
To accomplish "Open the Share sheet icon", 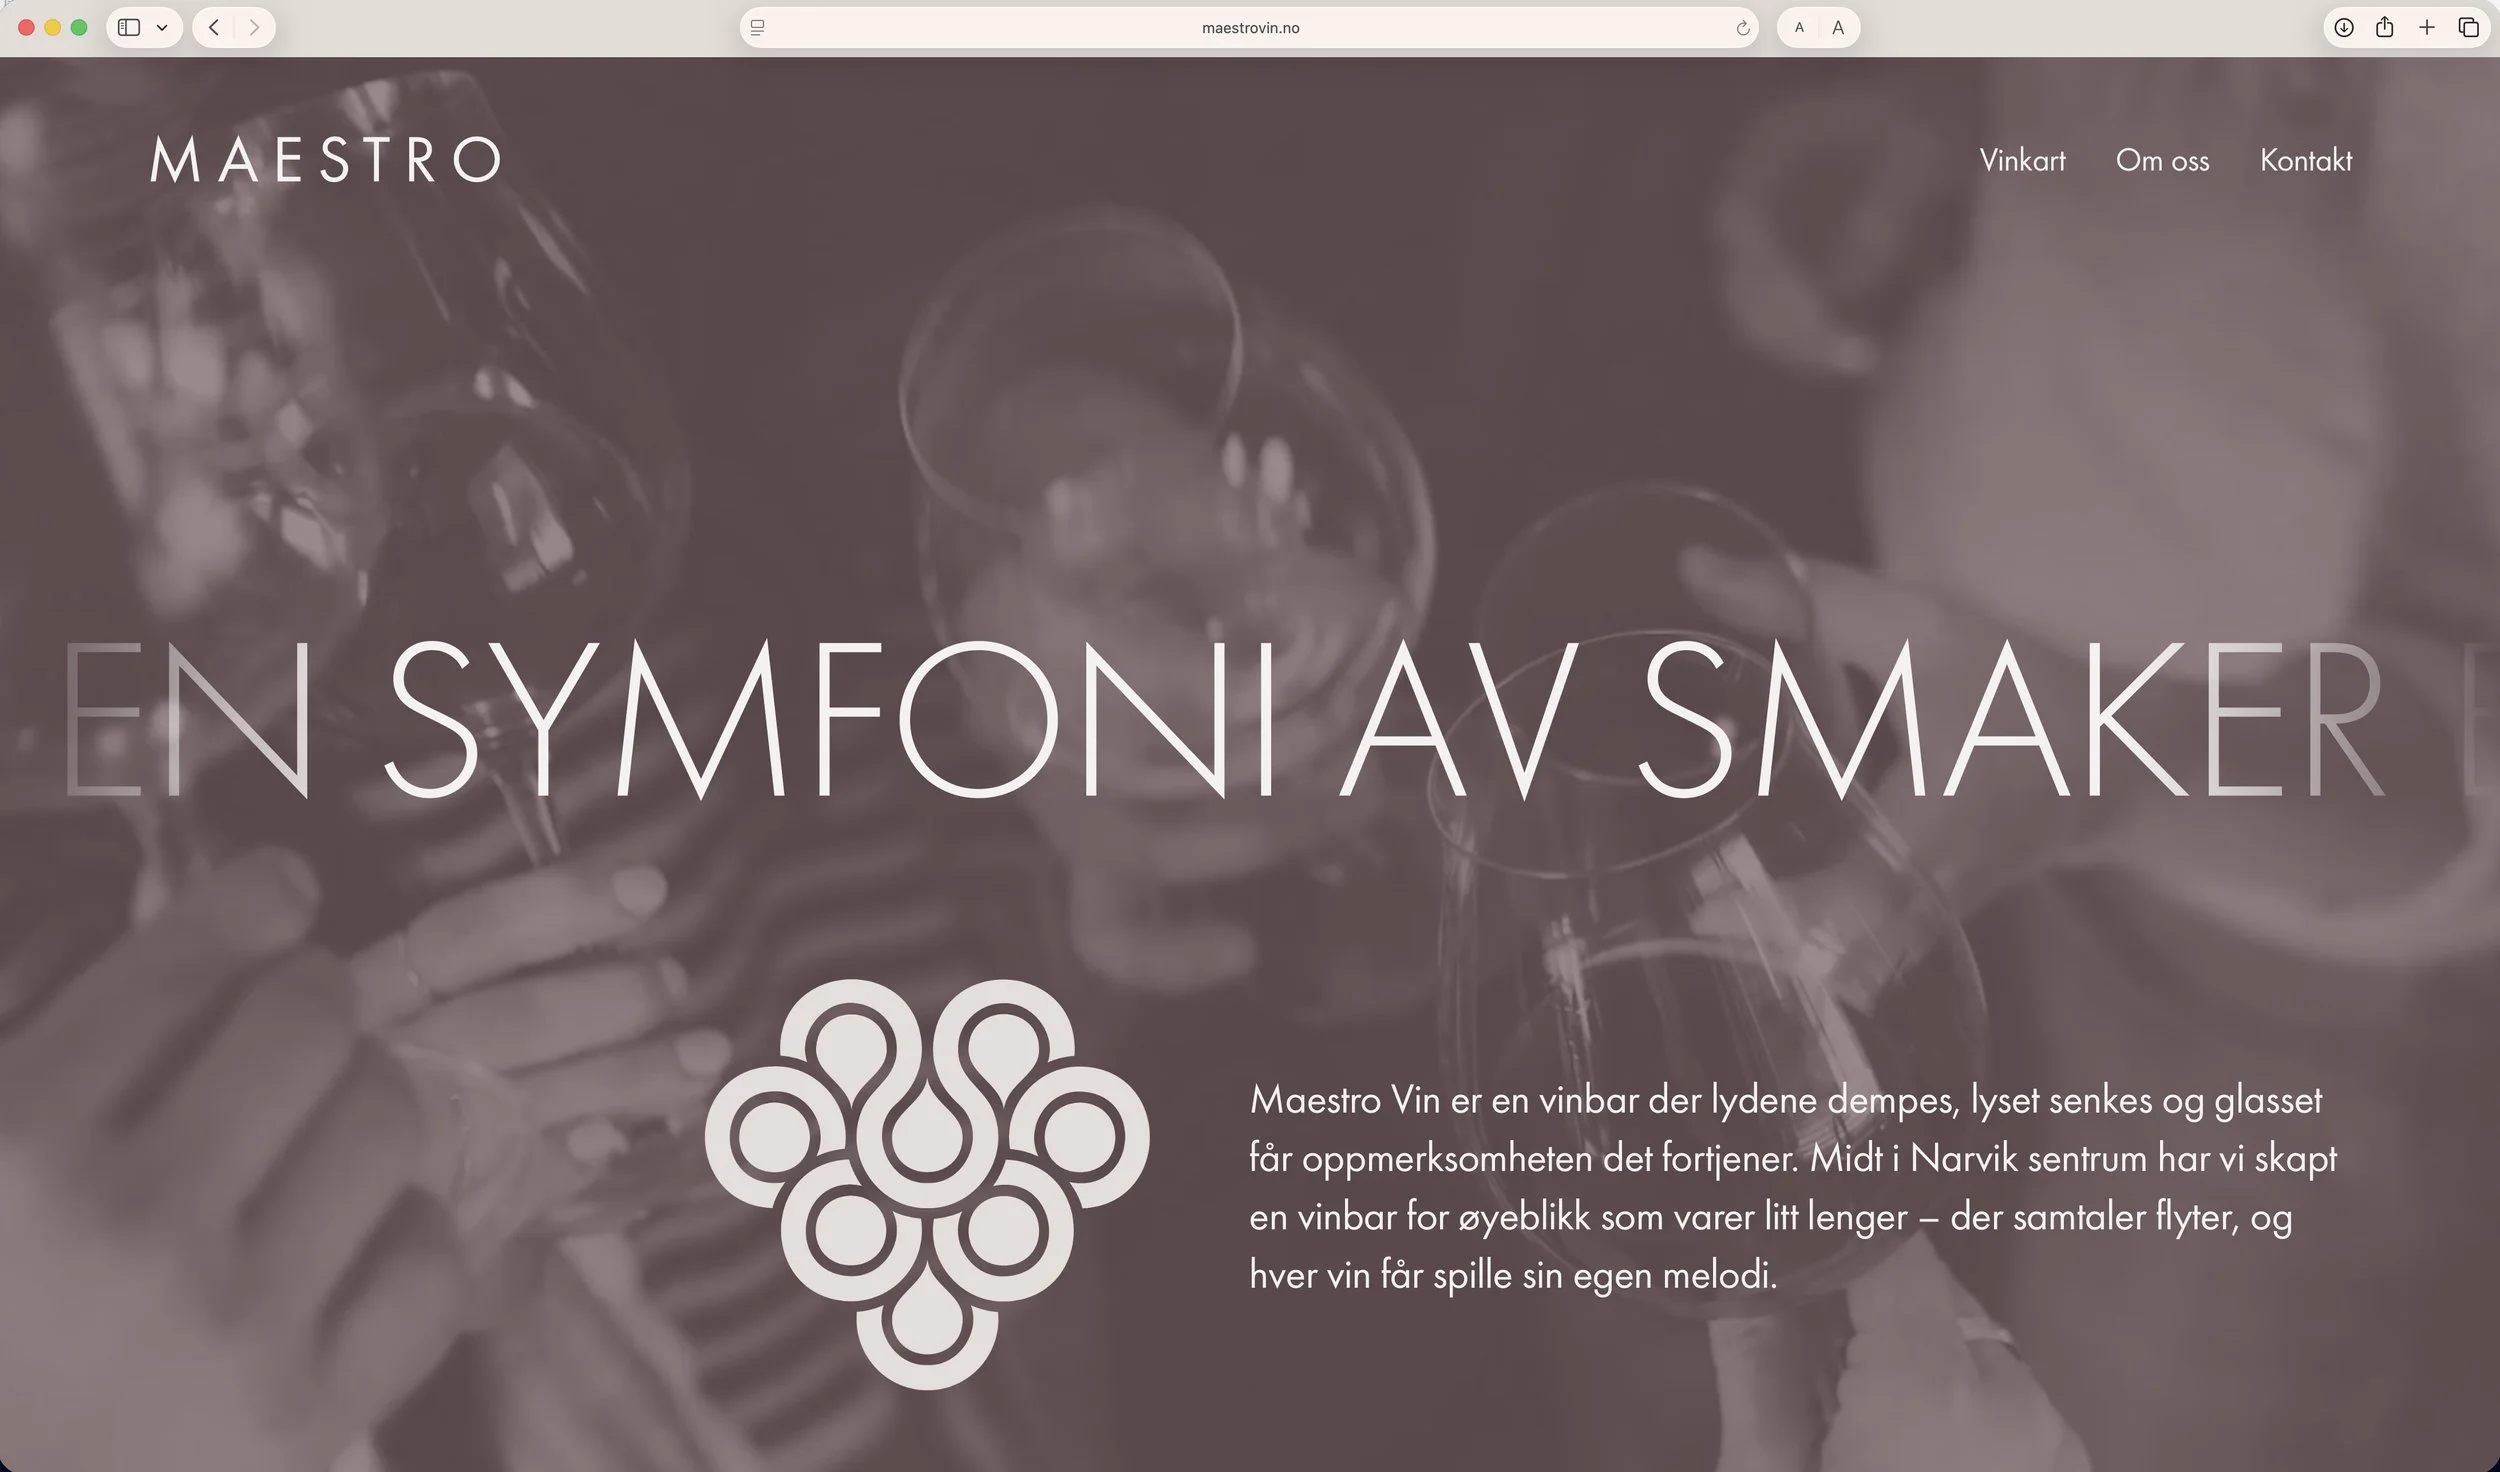I will click(x=2385, y=27).
